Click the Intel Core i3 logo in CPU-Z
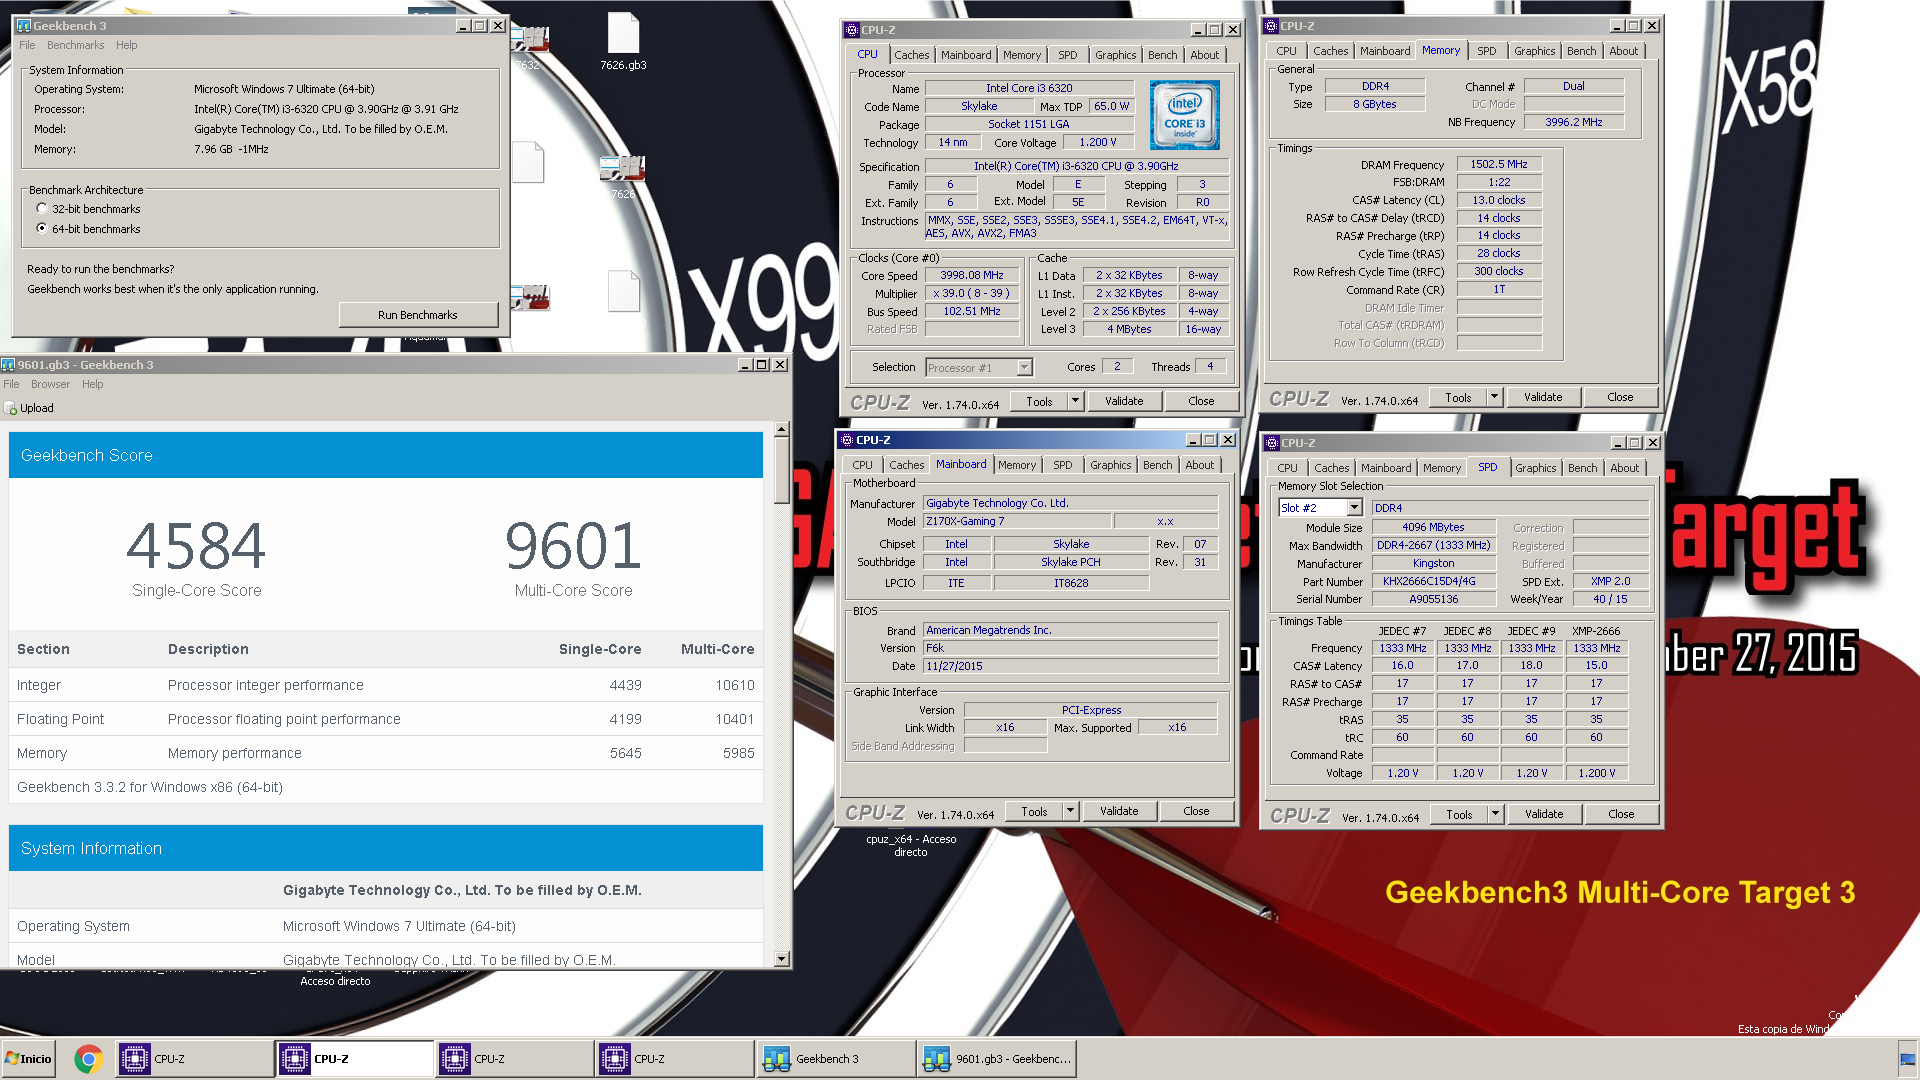Image resolution: width=1920 pixels, height=1080 pixels. point(1185,115)
